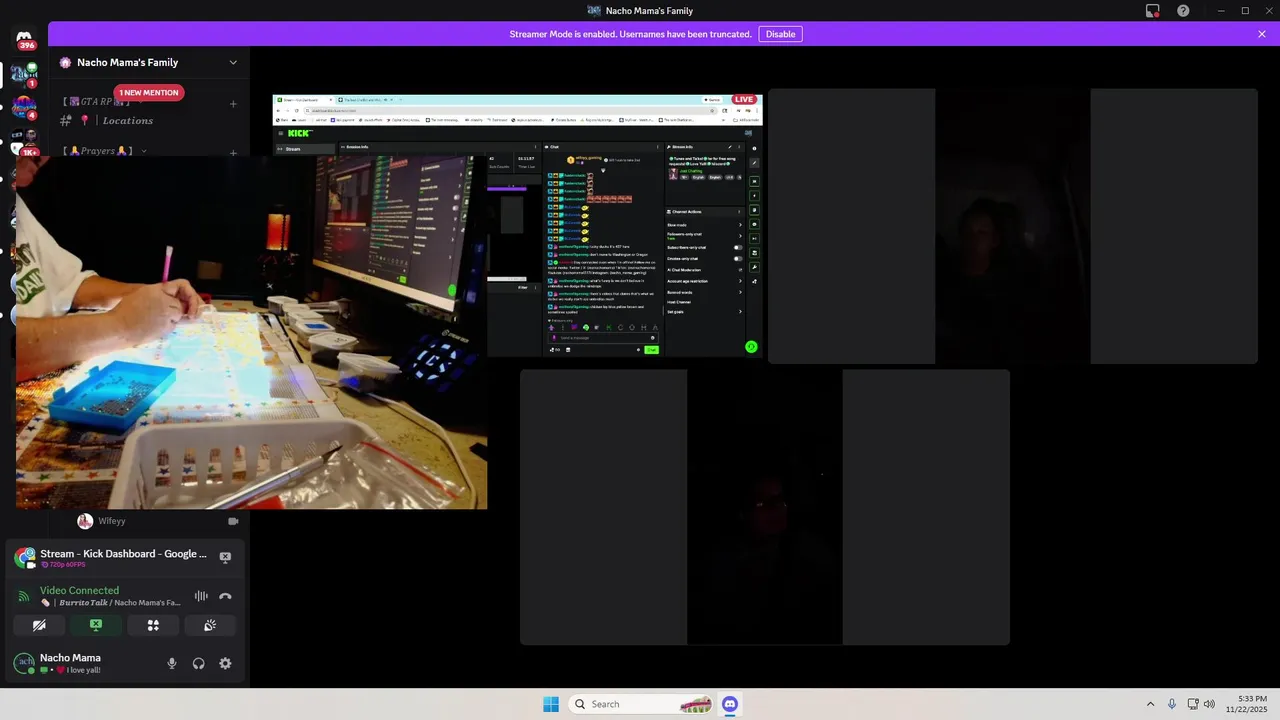Screen dimensions: 1280x720
Task: Open Windows Start menu
Action: pyautogui.click(x=551, y=704)
